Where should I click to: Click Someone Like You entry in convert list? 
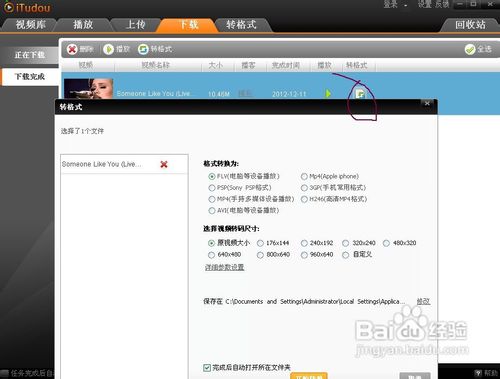click(x=102, y=164)
